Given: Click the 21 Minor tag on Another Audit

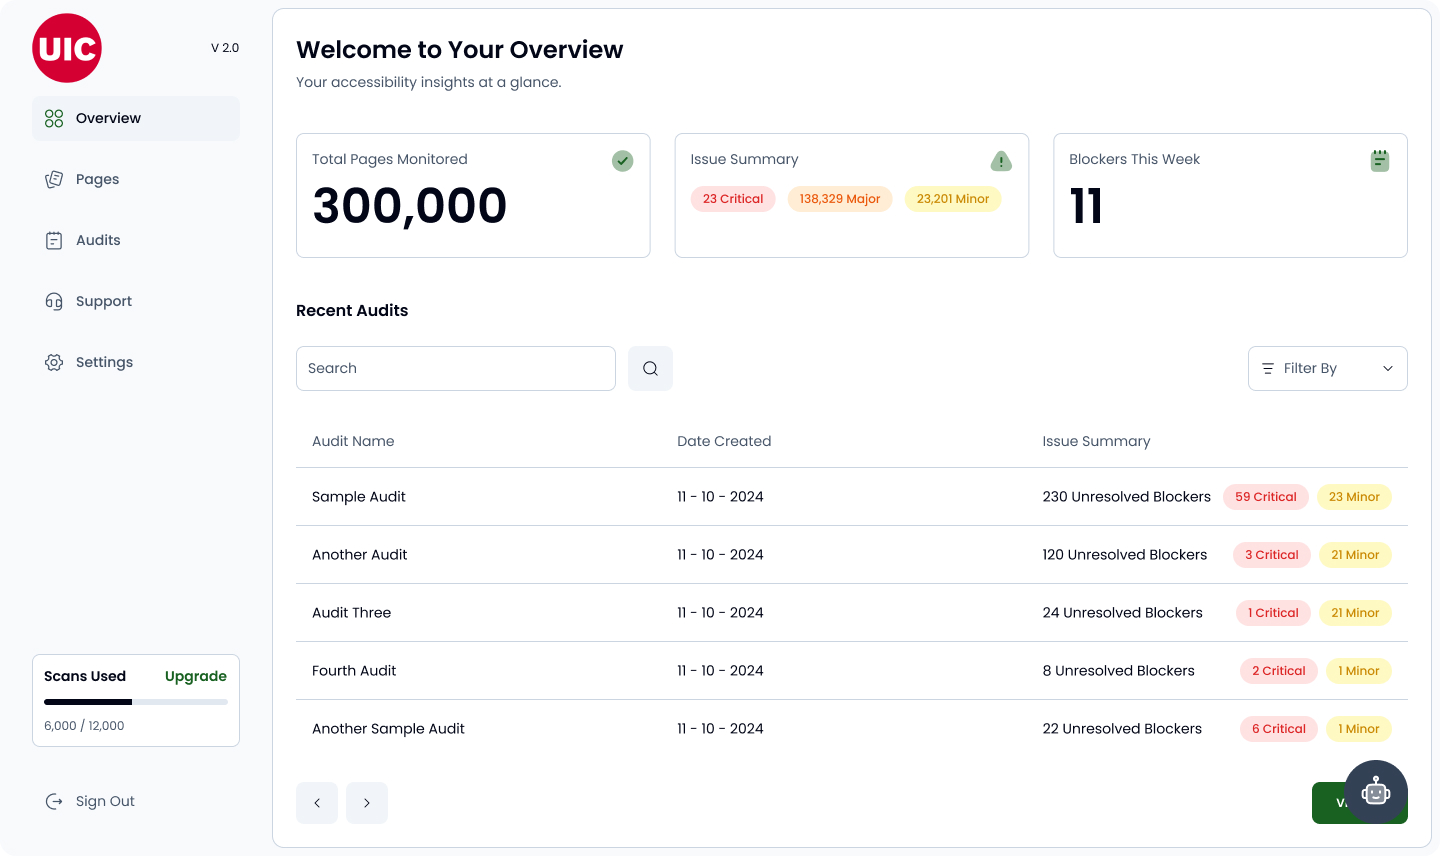Looking at the screenshot, I should click(x=1355, y=555).
